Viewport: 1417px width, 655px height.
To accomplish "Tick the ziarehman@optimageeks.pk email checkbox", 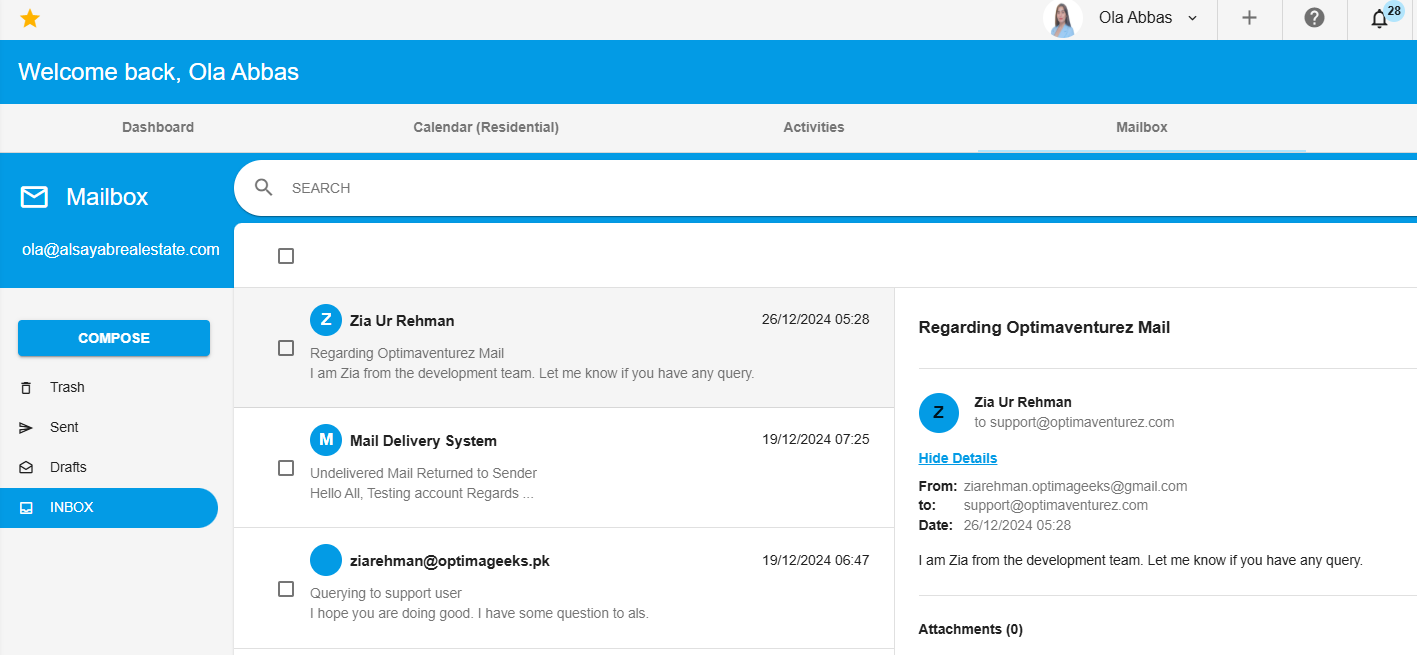I will tap(286, 589).
